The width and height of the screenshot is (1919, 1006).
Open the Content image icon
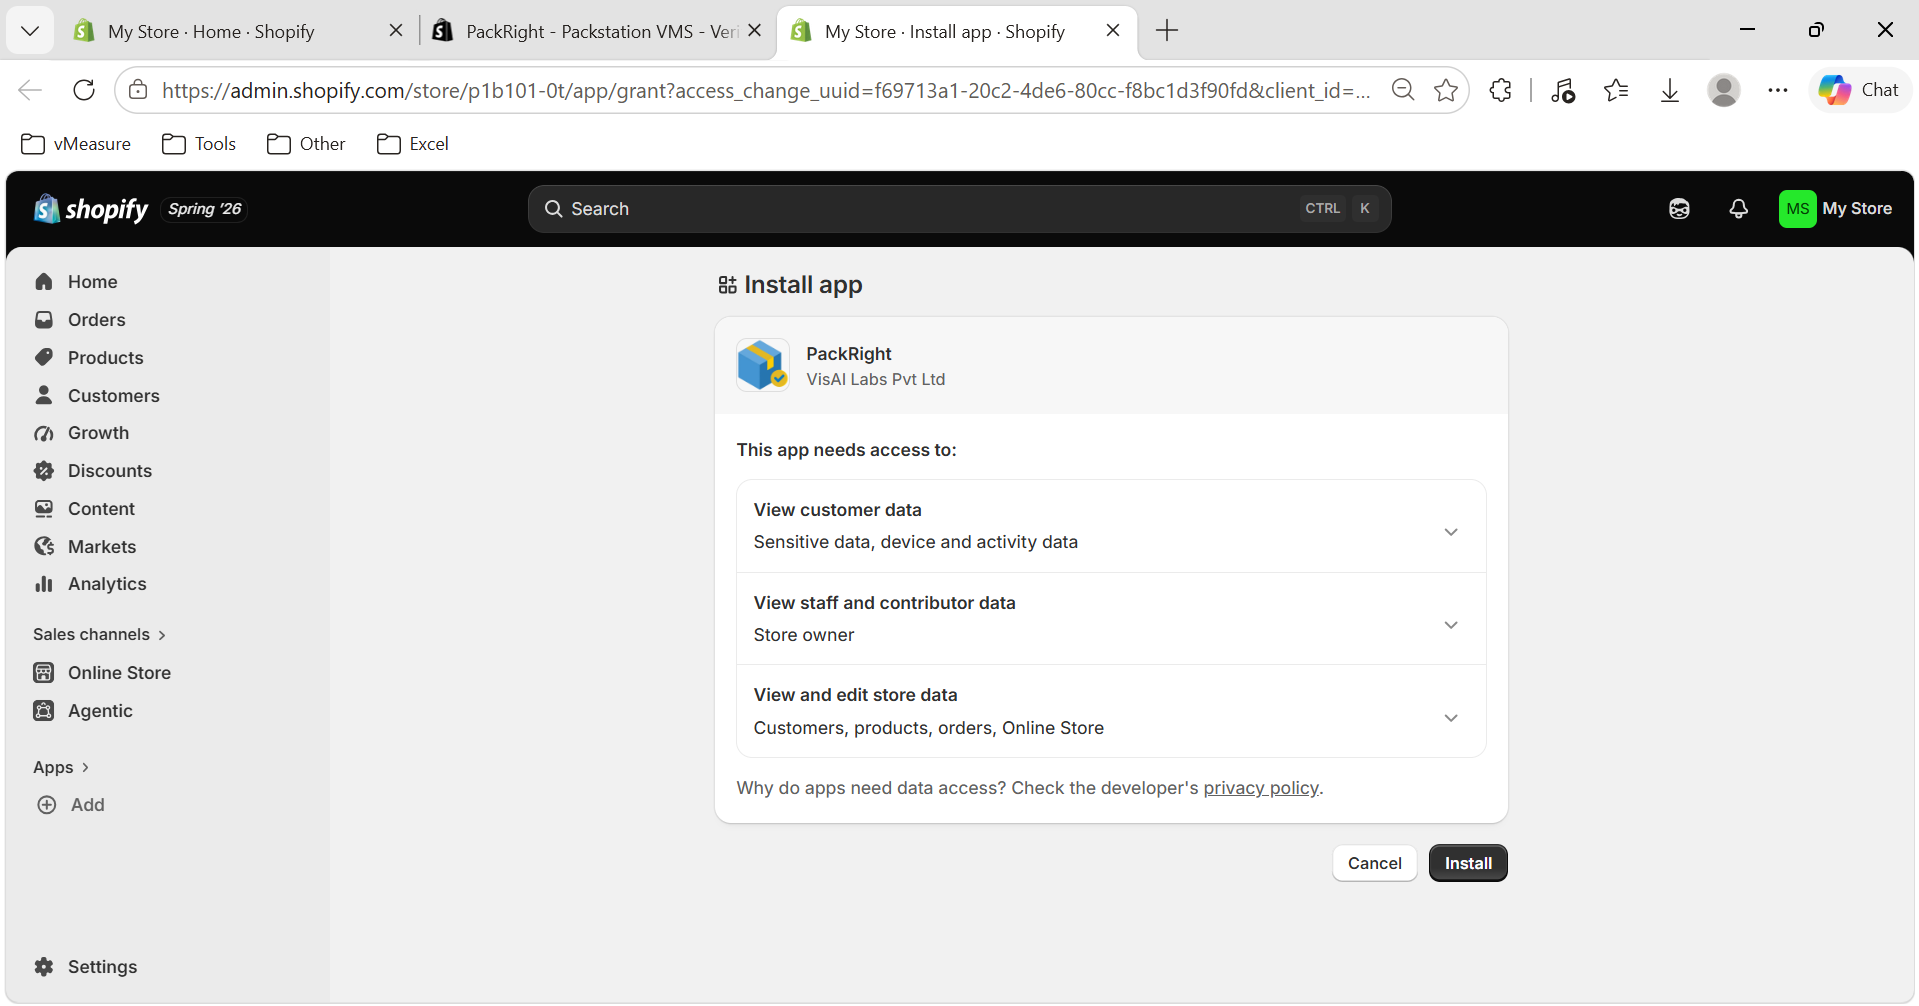(x=44, y=509)
